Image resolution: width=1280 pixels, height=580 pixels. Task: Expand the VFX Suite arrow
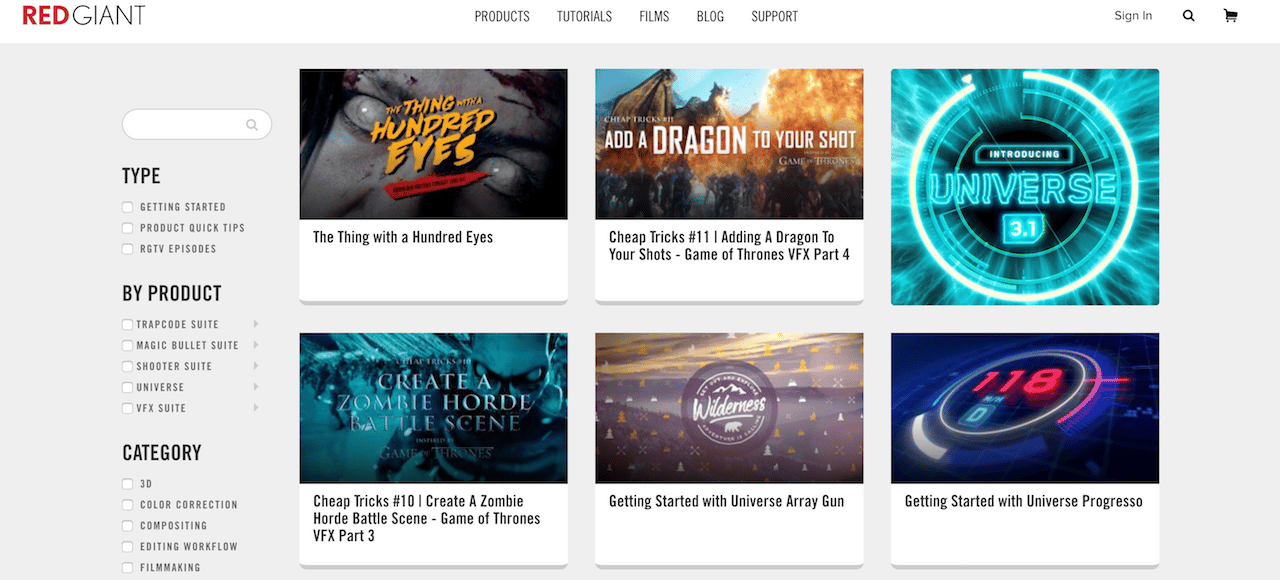pos(256,408)
